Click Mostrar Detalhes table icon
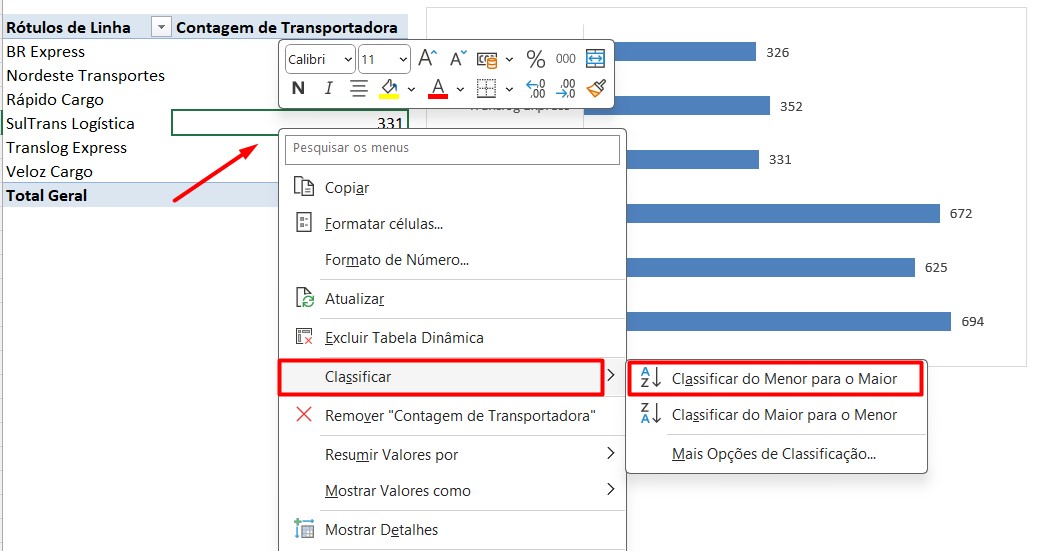The height and width of the screenshot is (551, 1042). 304,529
